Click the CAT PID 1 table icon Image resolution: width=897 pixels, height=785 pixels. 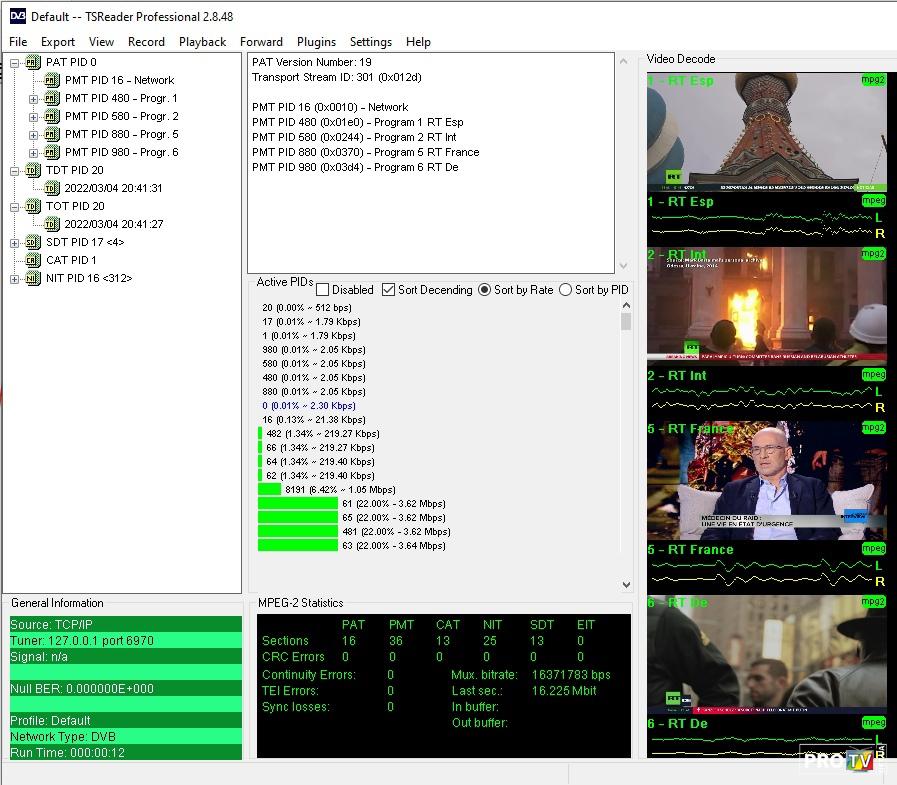click(x=32, y=260)
